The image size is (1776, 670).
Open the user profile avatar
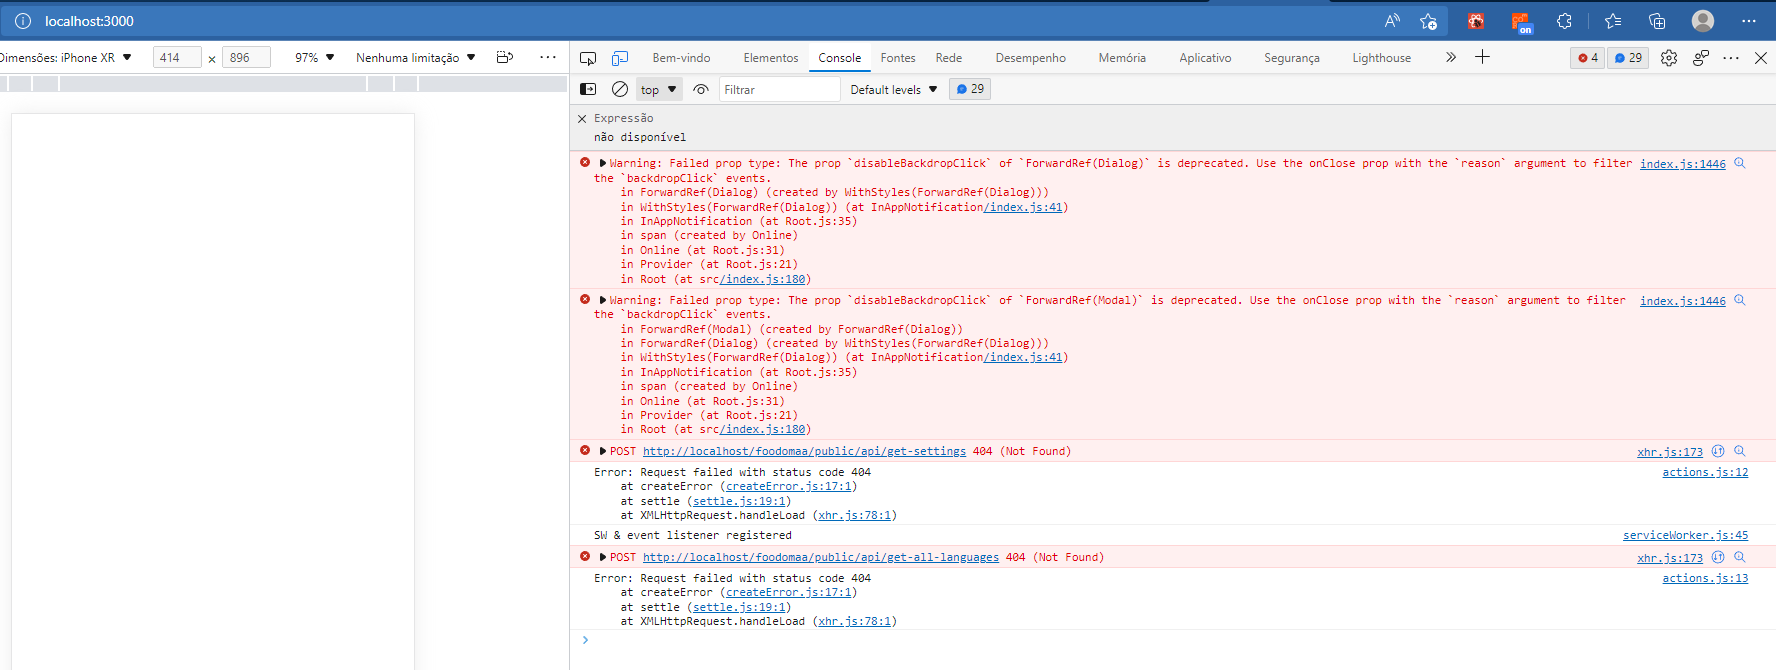[1703, 21]
